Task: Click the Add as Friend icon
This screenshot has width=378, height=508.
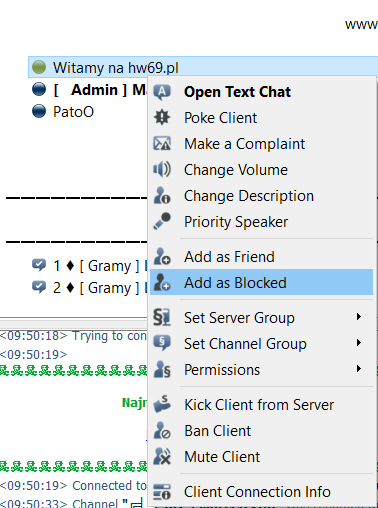Action: tap(162, 256)
